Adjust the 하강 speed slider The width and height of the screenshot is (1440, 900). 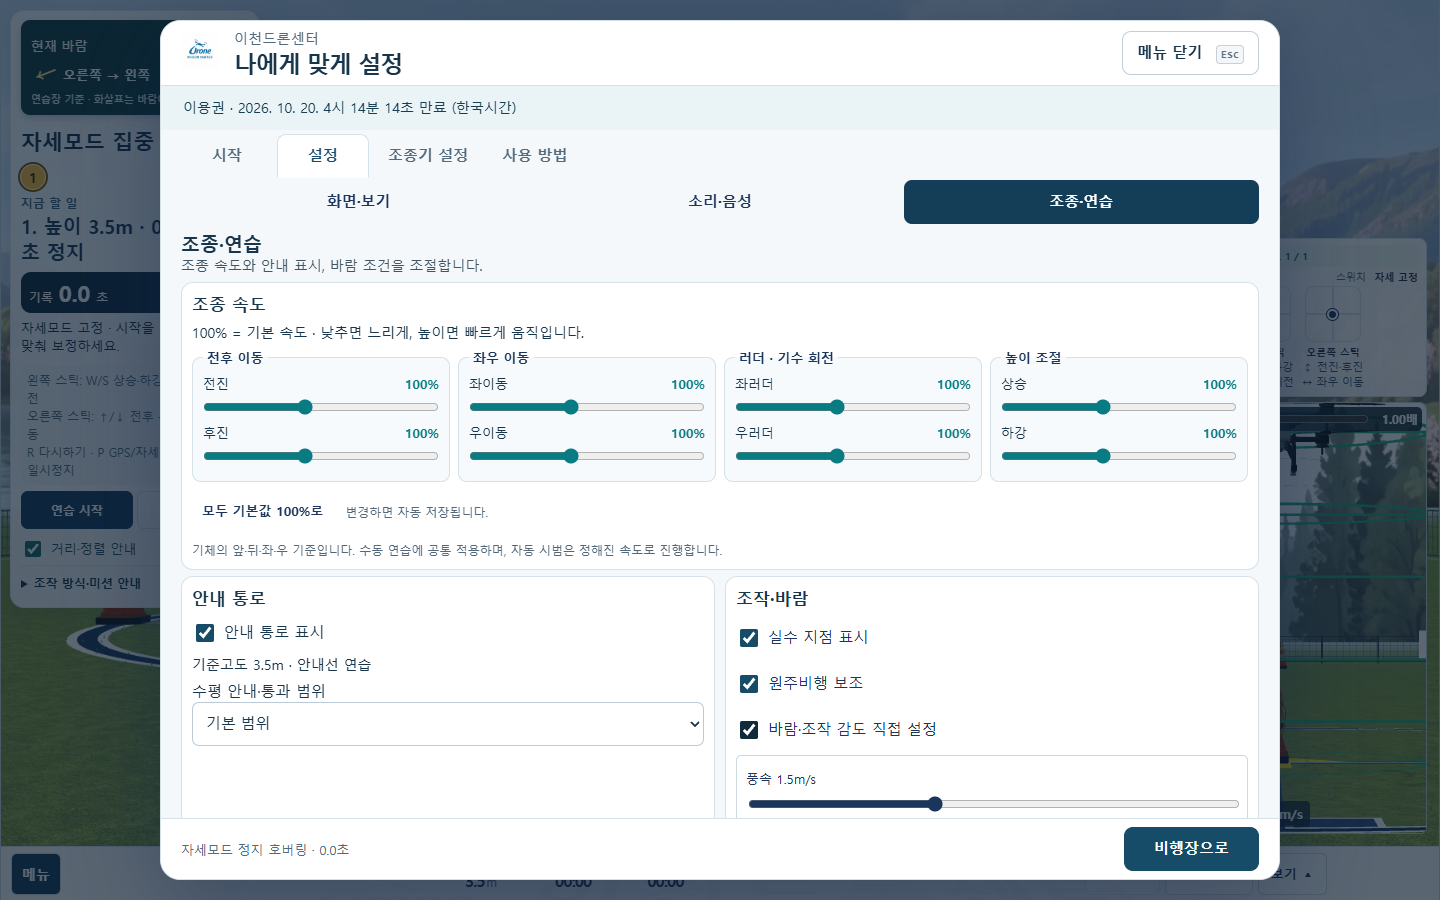pos(1119,456)
